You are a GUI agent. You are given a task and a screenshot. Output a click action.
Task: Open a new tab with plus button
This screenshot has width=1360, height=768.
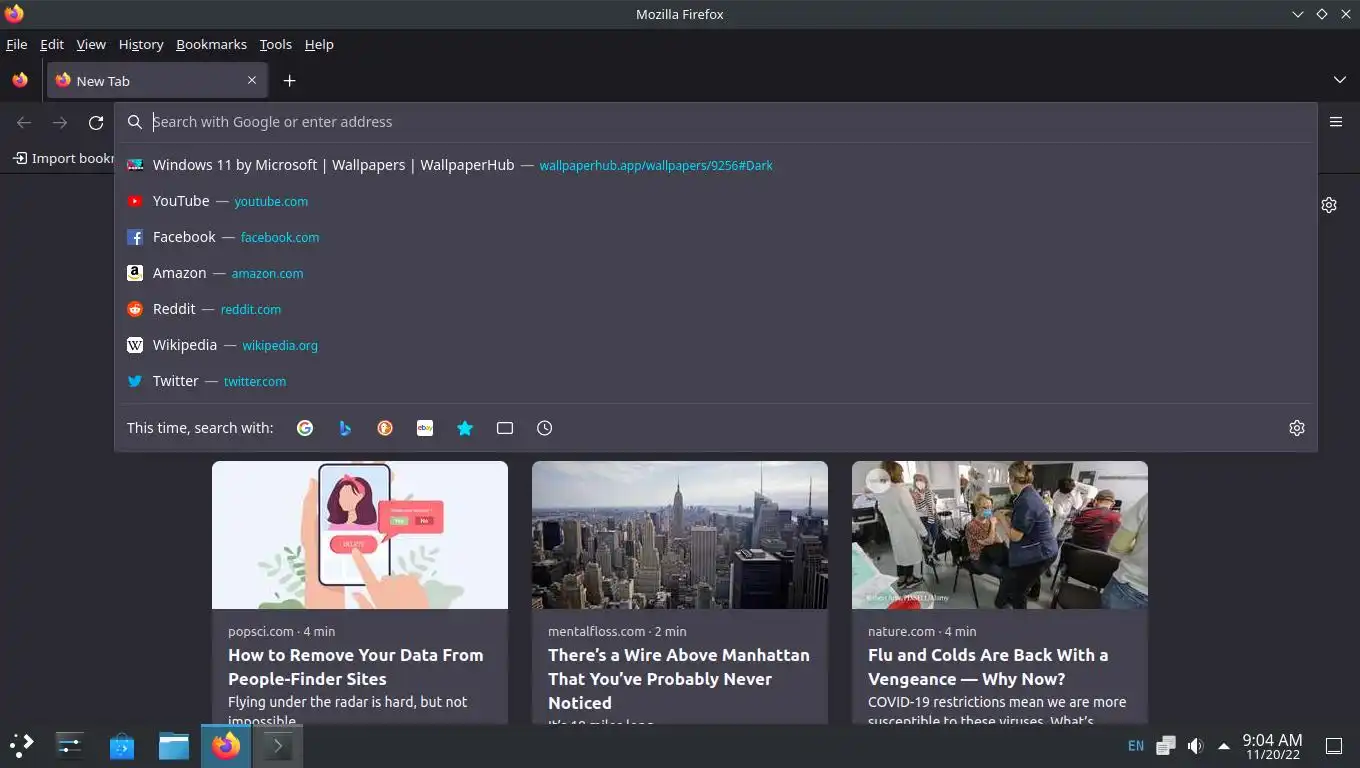point(289,81)
